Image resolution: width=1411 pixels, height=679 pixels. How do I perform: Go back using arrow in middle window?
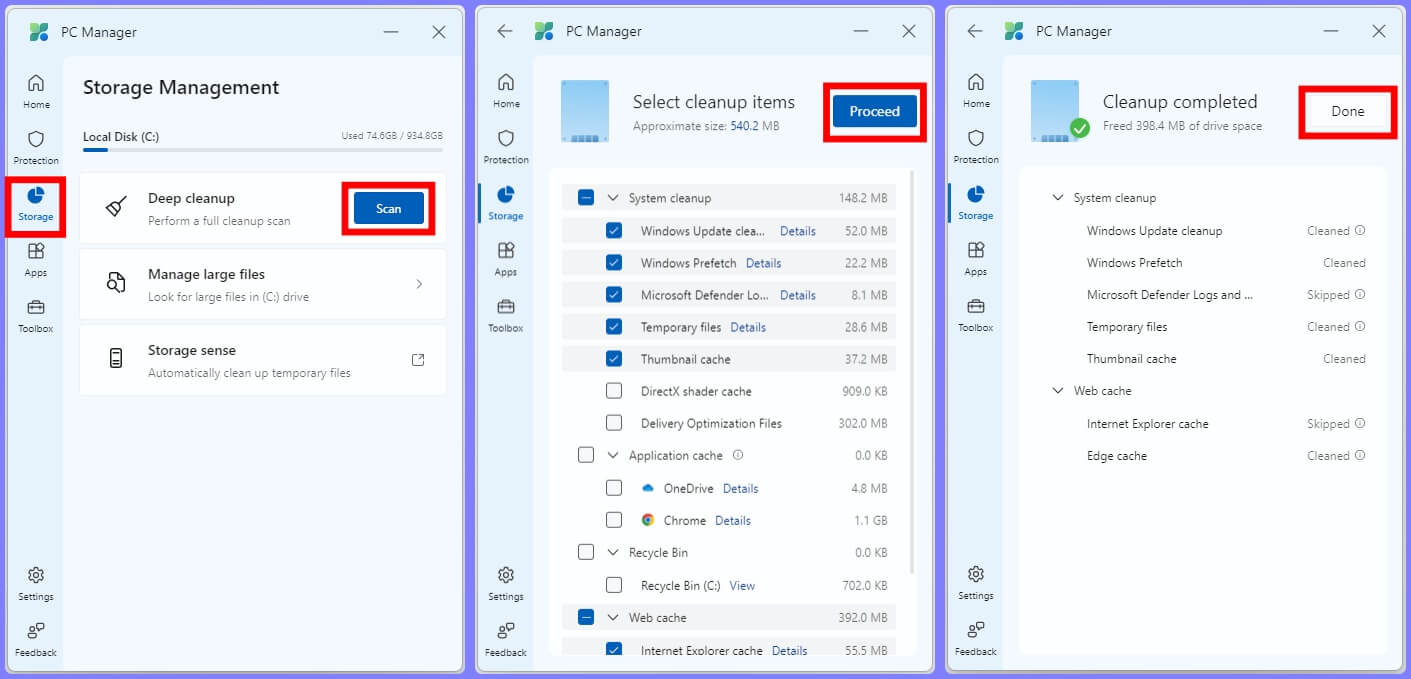[x=505, y=31]
